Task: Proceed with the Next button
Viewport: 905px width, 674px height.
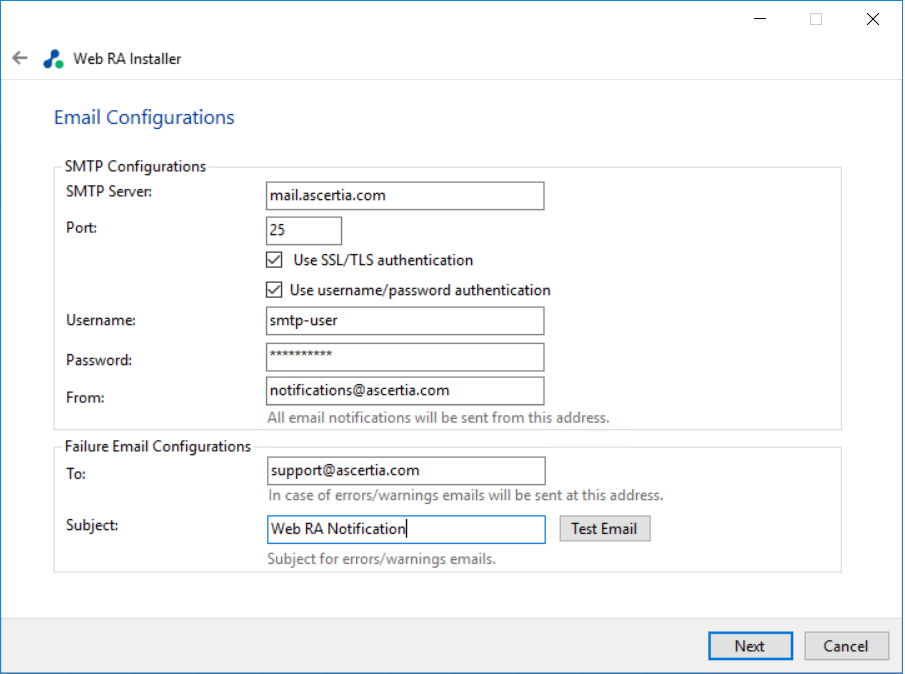Action: pyautogui.click(x=750, y=646)
